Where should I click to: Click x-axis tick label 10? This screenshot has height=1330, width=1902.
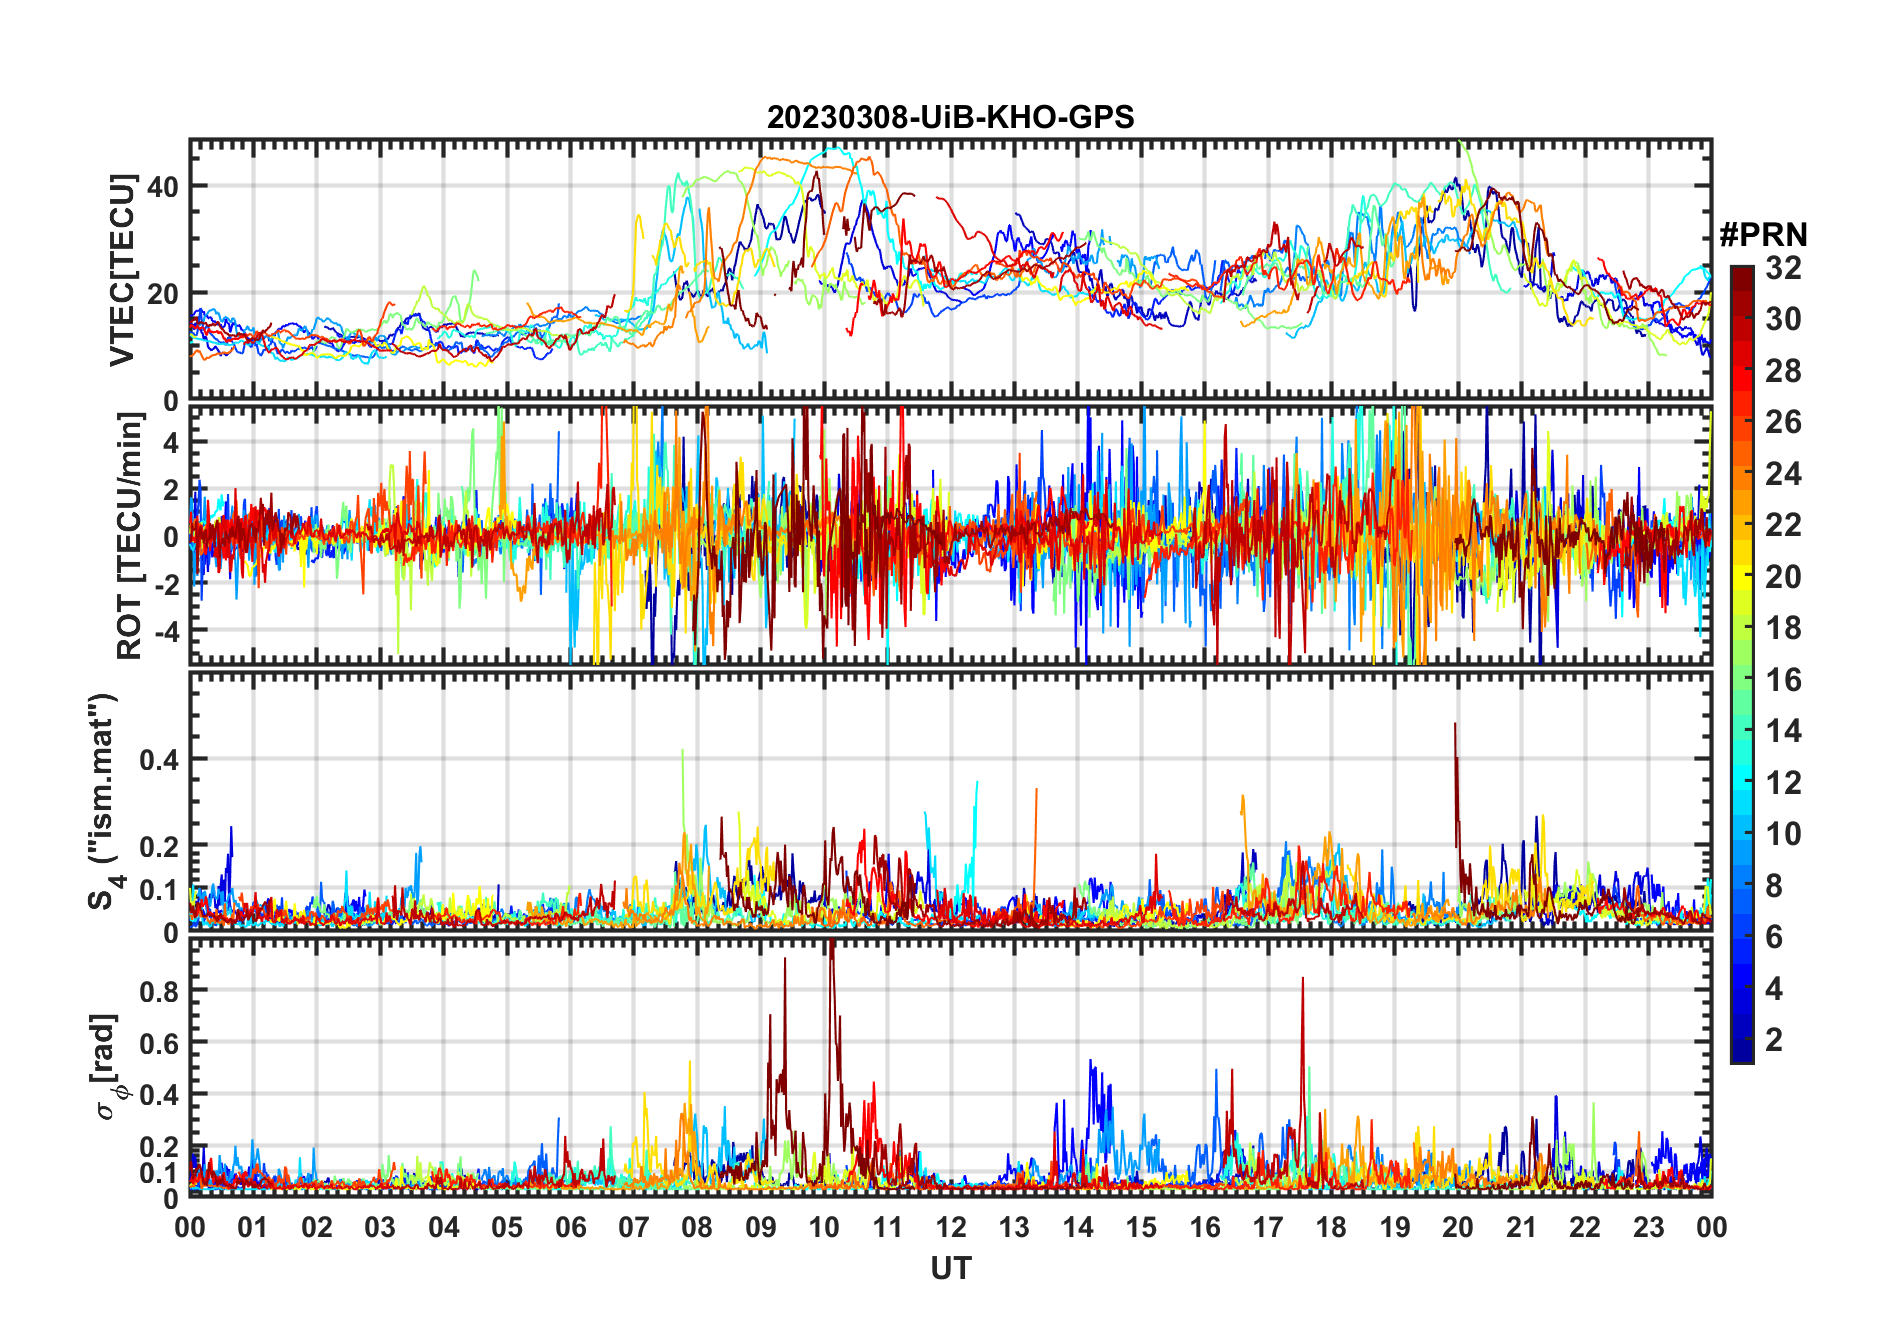824,1227
